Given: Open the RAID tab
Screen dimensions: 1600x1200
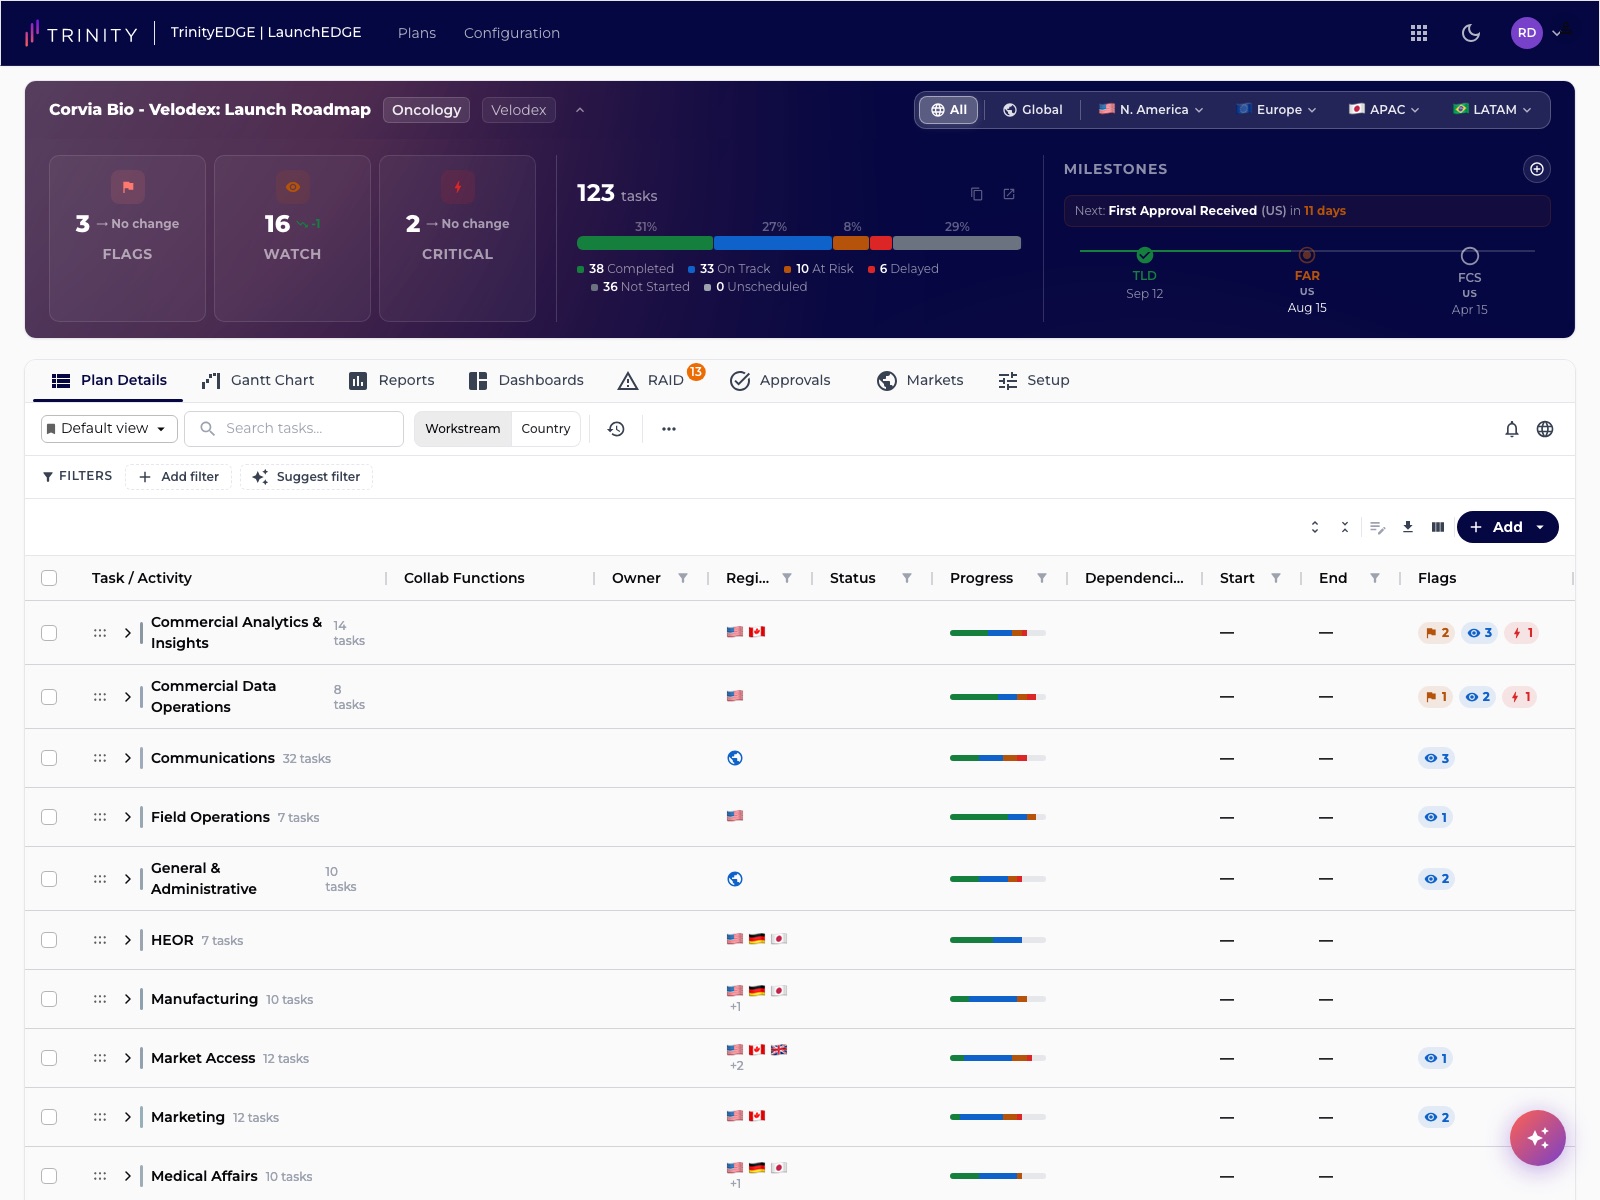Looking at the screenshot, I should pos(660,380).
